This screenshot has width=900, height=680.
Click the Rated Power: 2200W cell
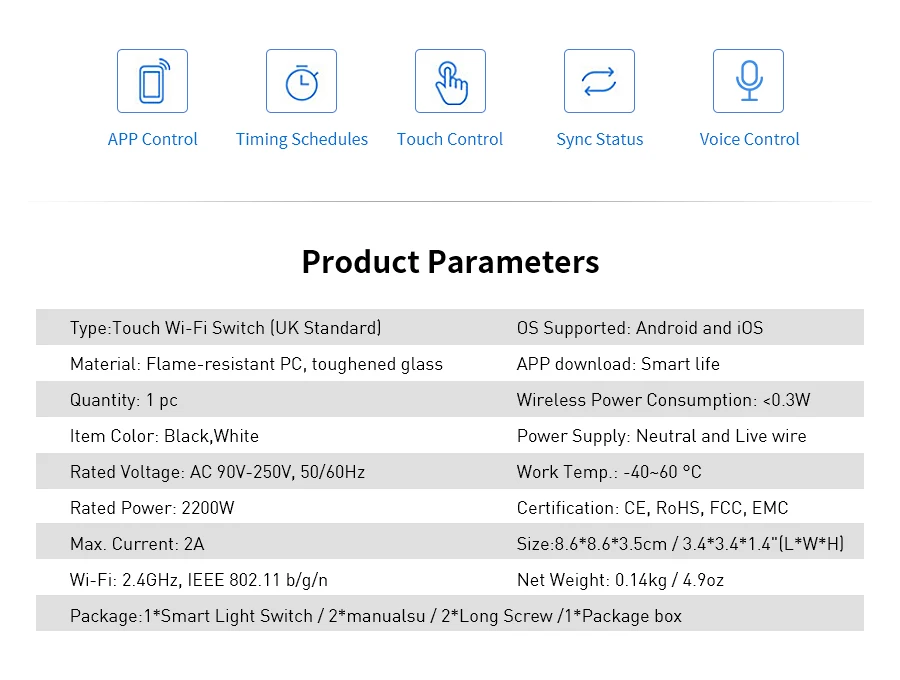click(x=152, y=508)
